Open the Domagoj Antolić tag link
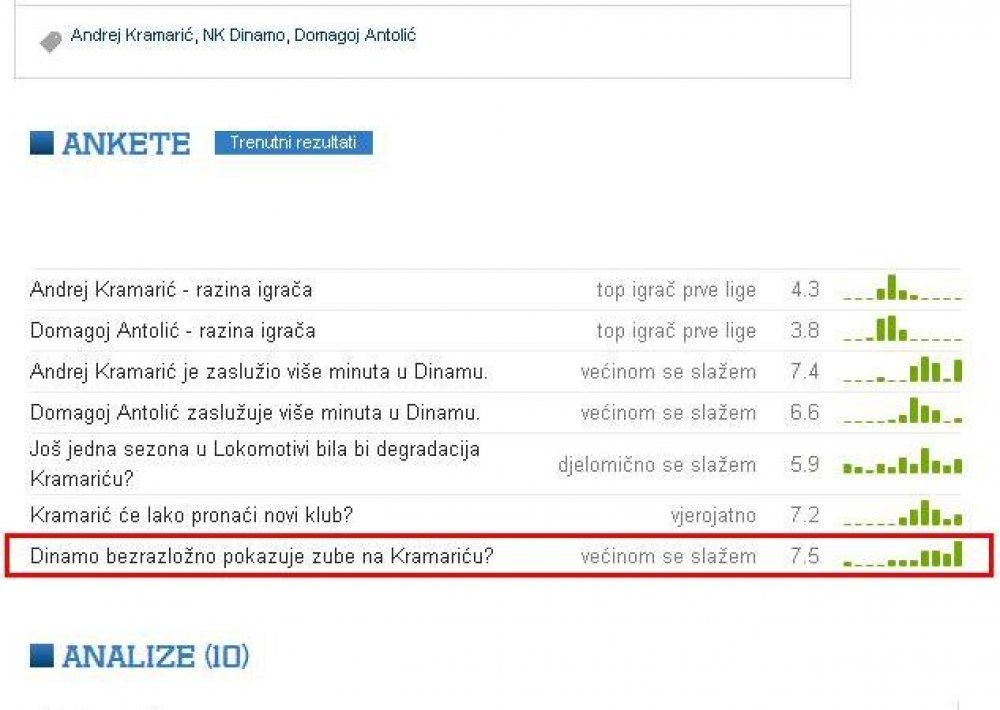1000x710 pixels. click(x=355, y=35)
